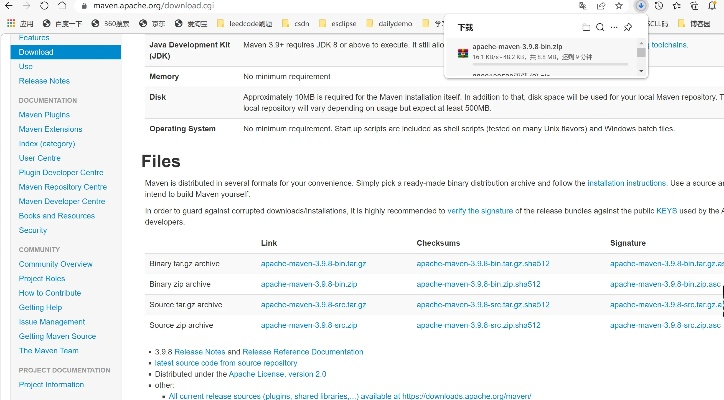Open the browser history clock icon
724x400 pixels.
click(x=660, y=5)
